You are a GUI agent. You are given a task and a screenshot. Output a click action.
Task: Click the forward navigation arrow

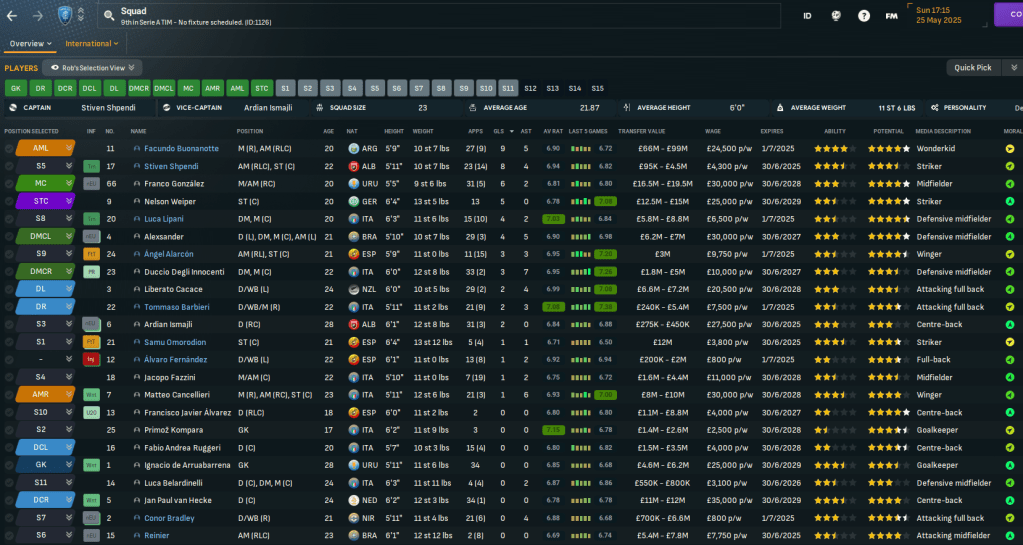[38, 16]
